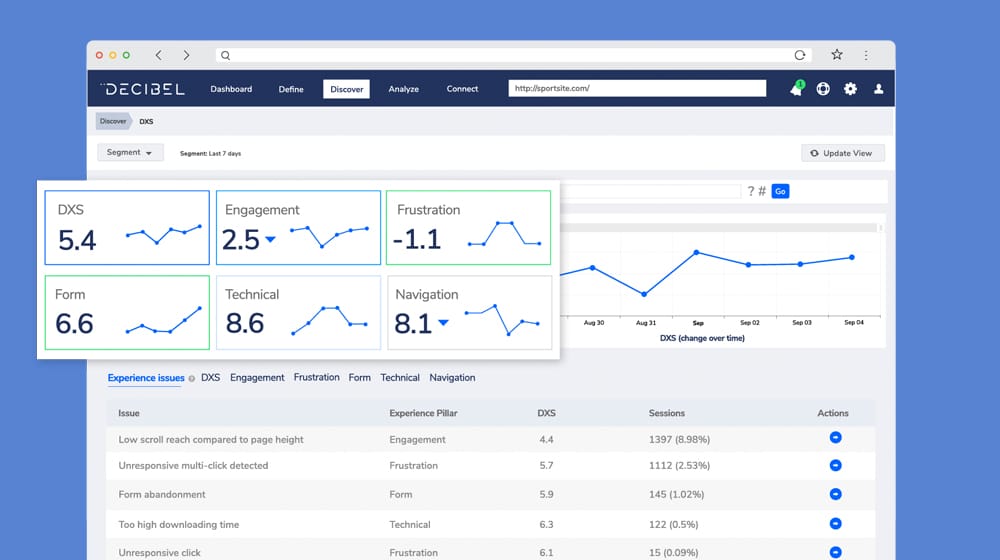Select the Technical 8.6 score card

[298, 313]
